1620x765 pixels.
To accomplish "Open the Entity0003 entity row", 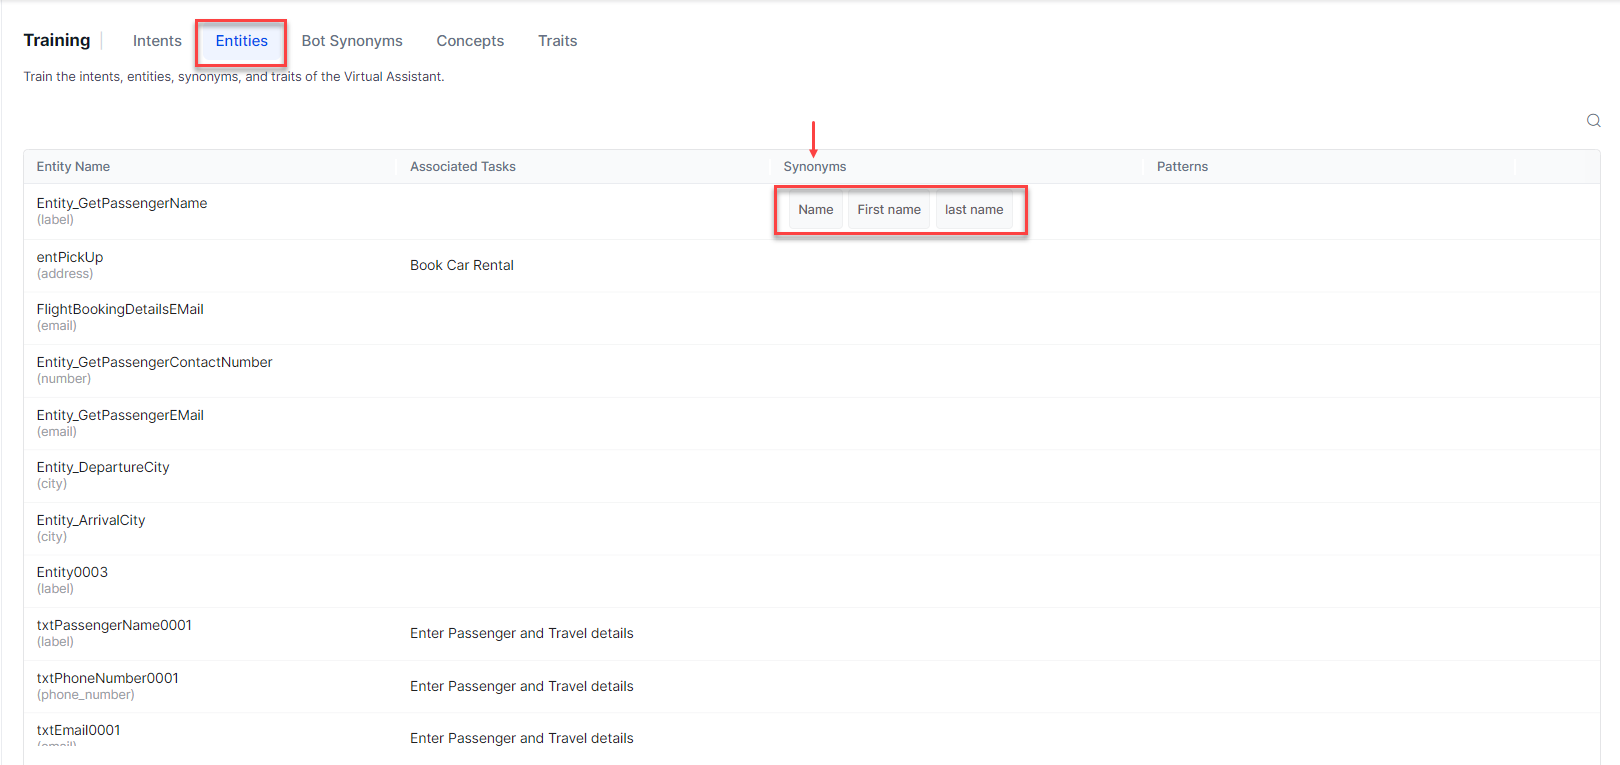I will pos(72,573).
